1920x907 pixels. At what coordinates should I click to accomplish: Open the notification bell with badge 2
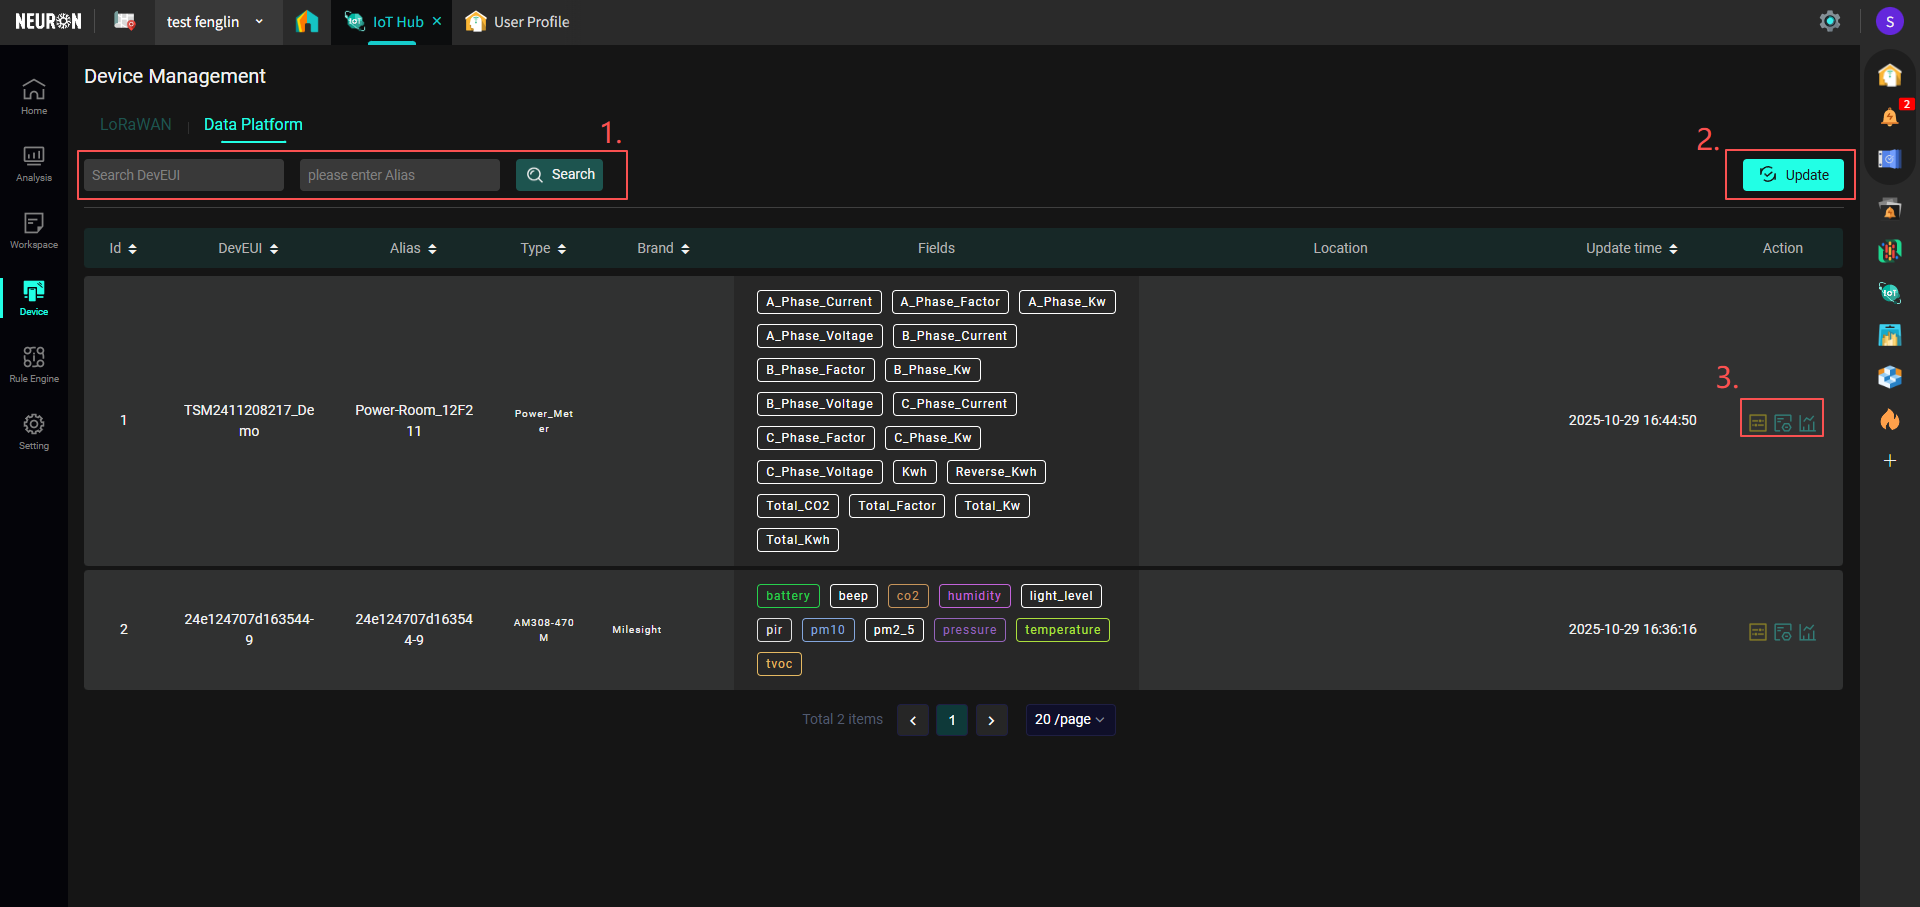pos(1889,117)
